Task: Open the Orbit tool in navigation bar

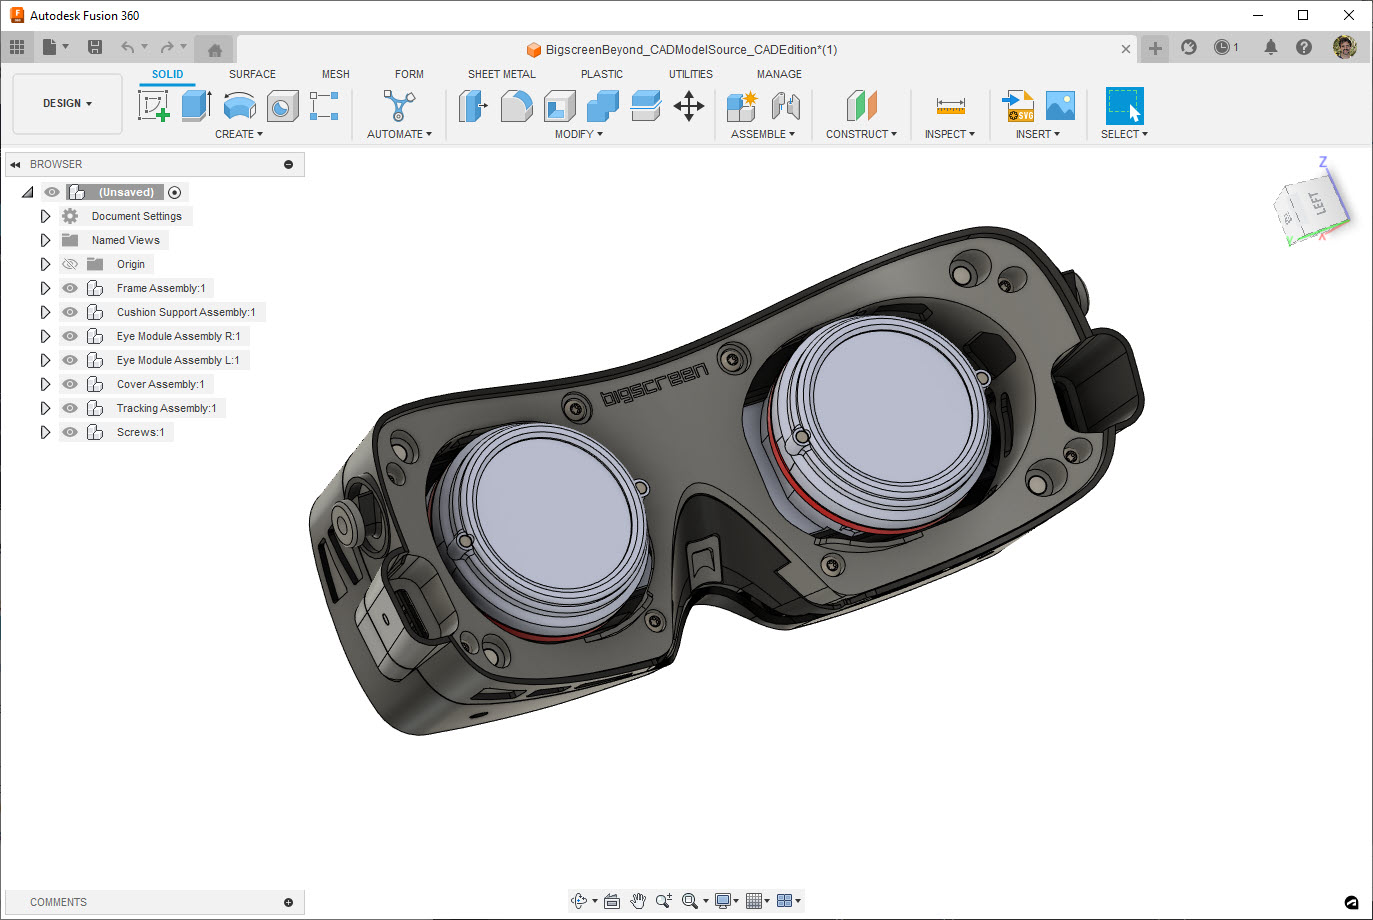Action: coord(579,901)
